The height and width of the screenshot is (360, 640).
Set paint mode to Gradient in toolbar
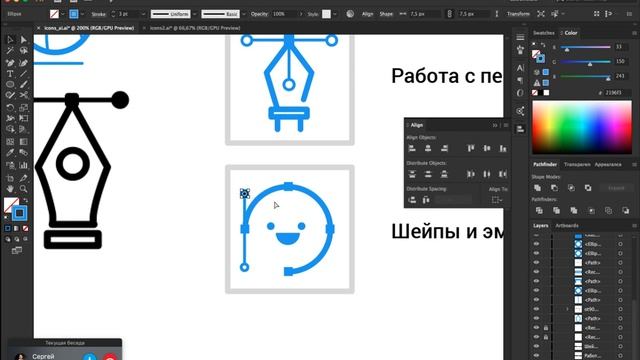pyautogui.click(x=16, y=229)
